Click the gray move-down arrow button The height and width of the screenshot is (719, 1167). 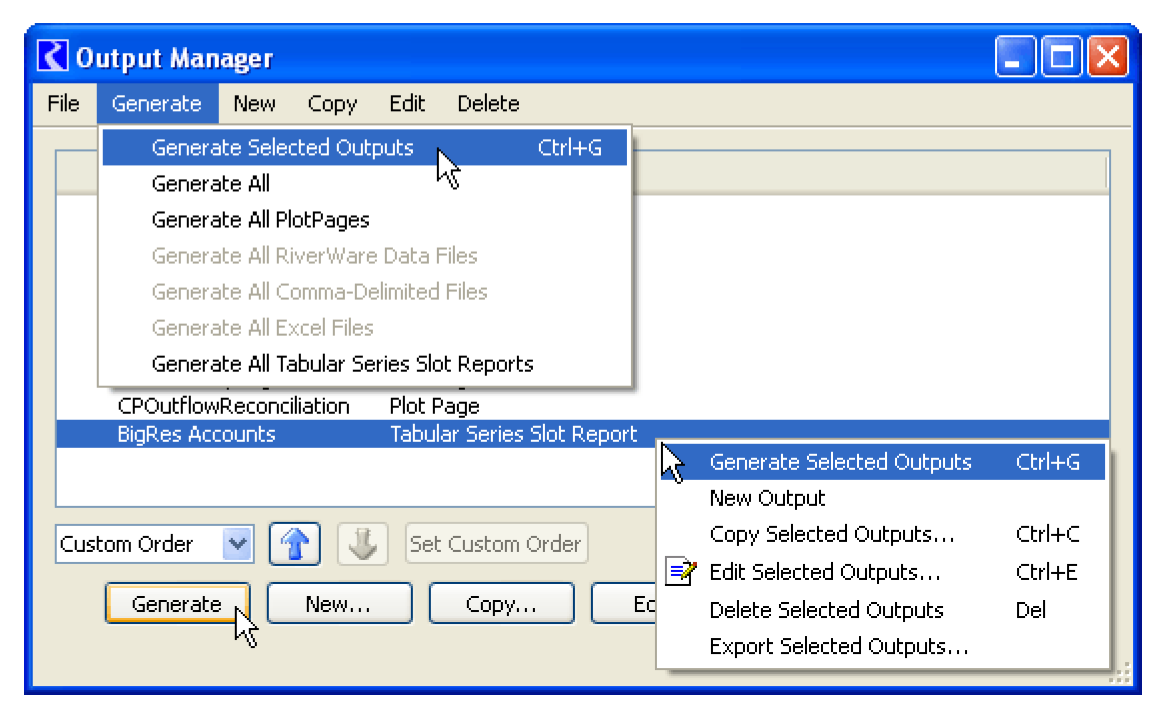tap(361, 544)
